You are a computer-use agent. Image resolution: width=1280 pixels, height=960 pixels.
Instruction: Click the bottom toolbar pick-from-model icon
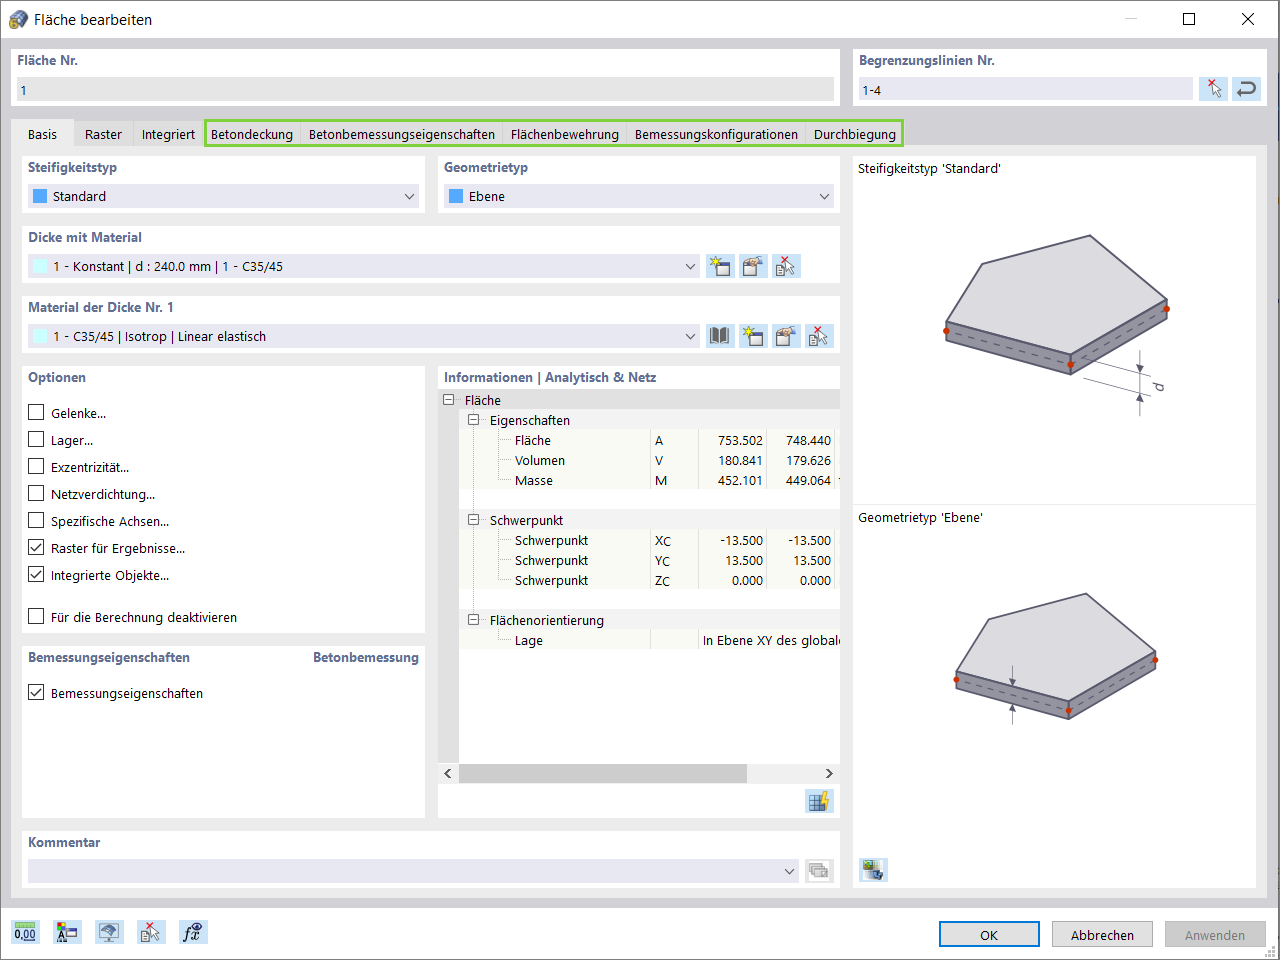[150, 932]
